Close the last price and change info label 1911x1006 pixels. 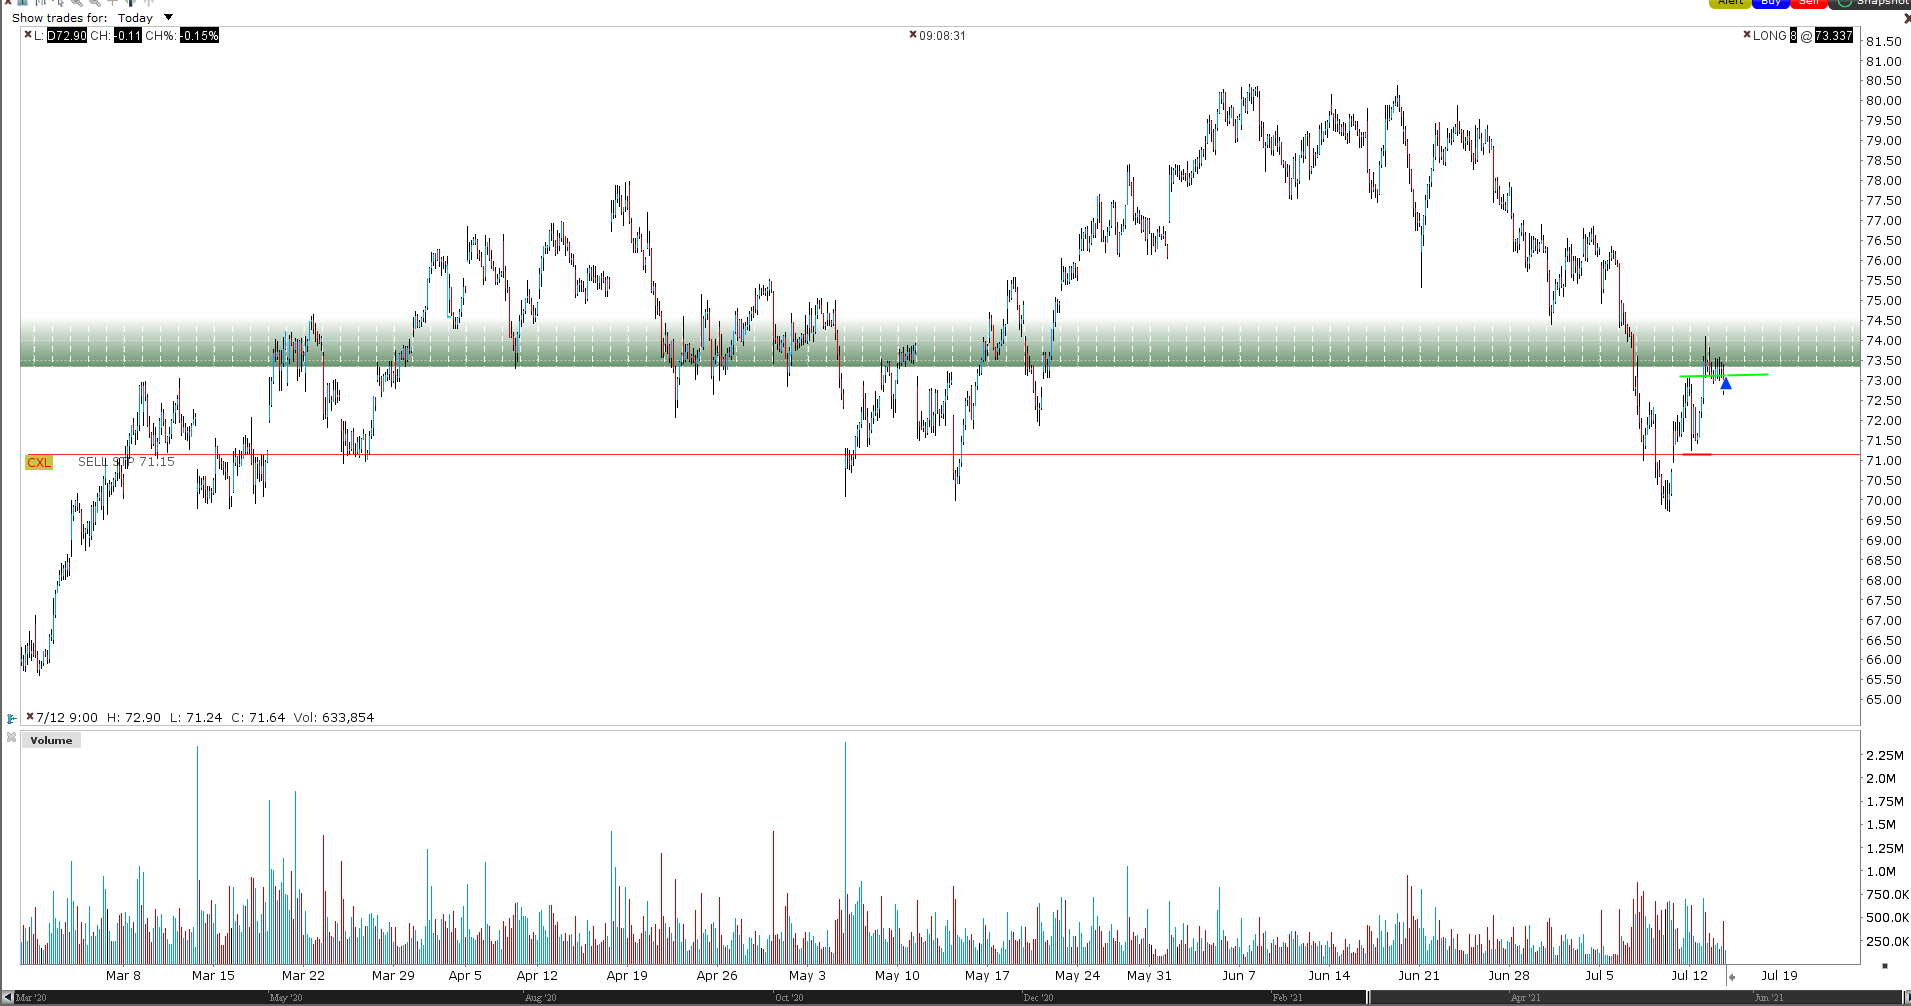(27, 35)
